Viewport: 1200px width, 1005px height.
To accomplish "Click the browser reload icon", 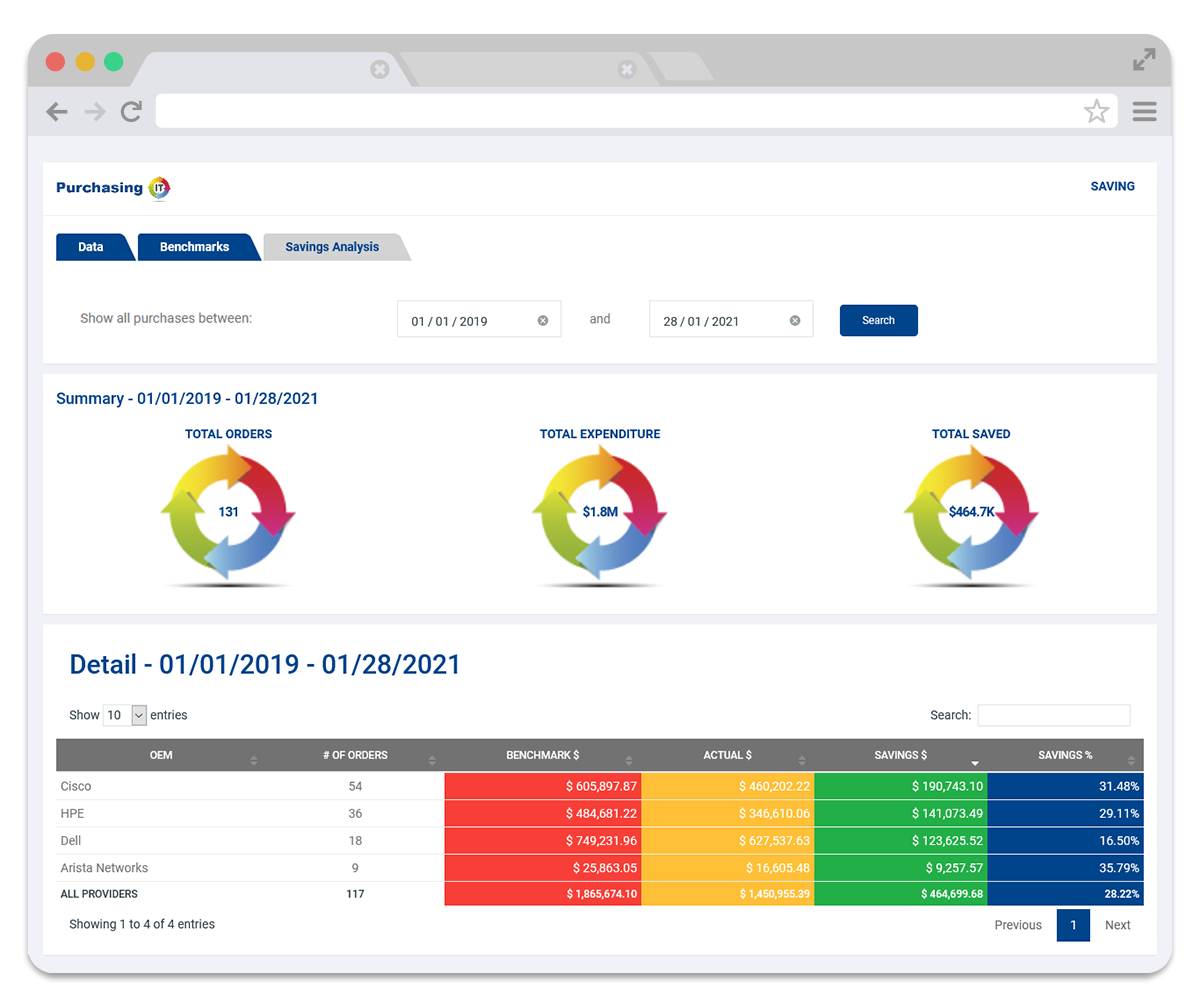I will point(131,112).
